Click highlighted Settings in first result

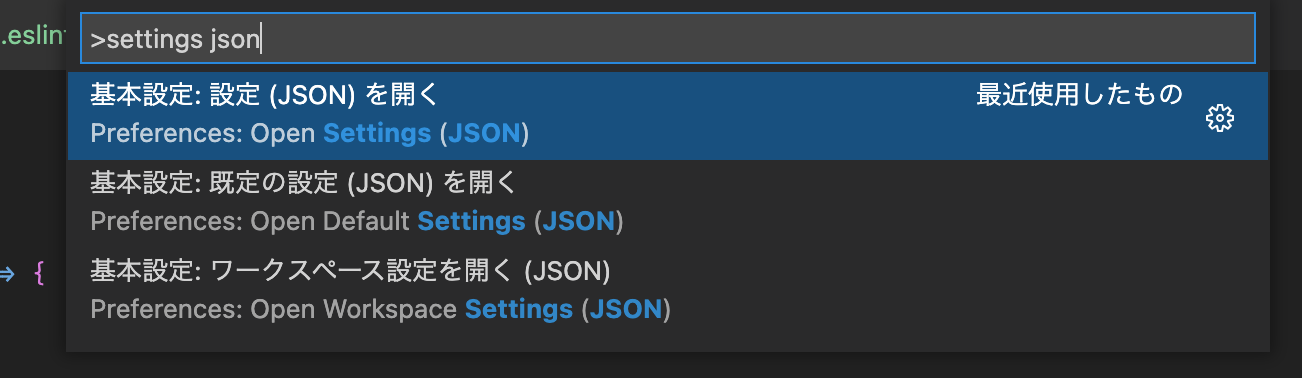(377, 133)
